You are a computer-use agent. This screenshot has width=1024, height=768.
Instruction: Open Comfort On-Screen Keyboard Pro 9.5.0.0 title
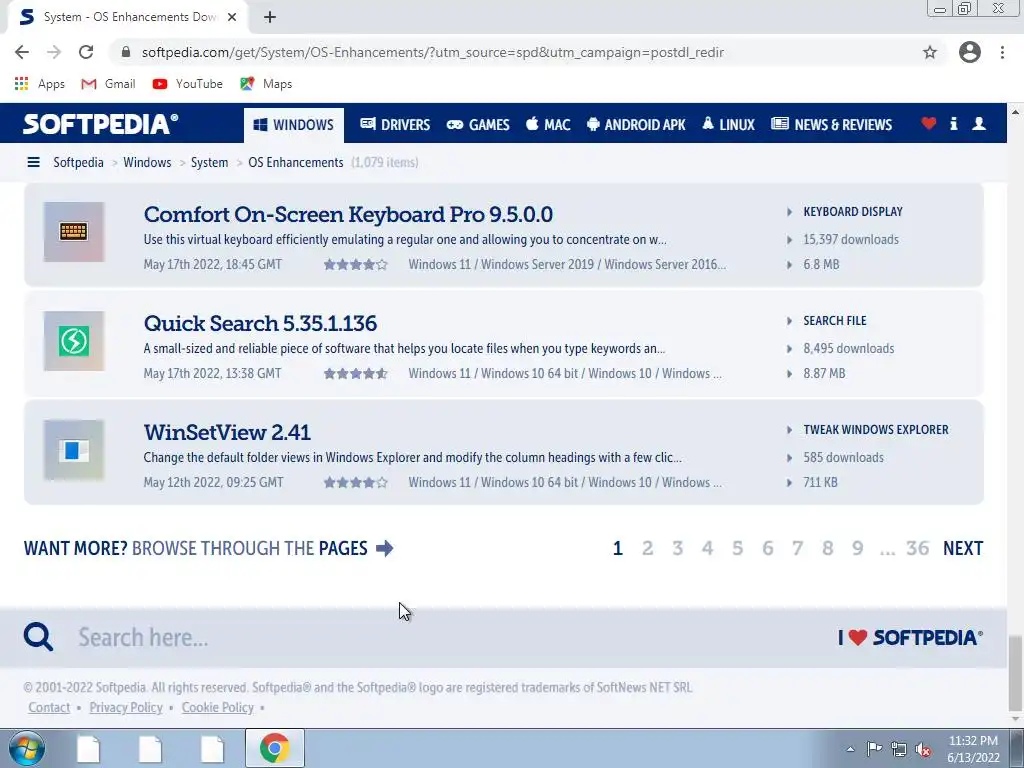click(x=348, y=214)
